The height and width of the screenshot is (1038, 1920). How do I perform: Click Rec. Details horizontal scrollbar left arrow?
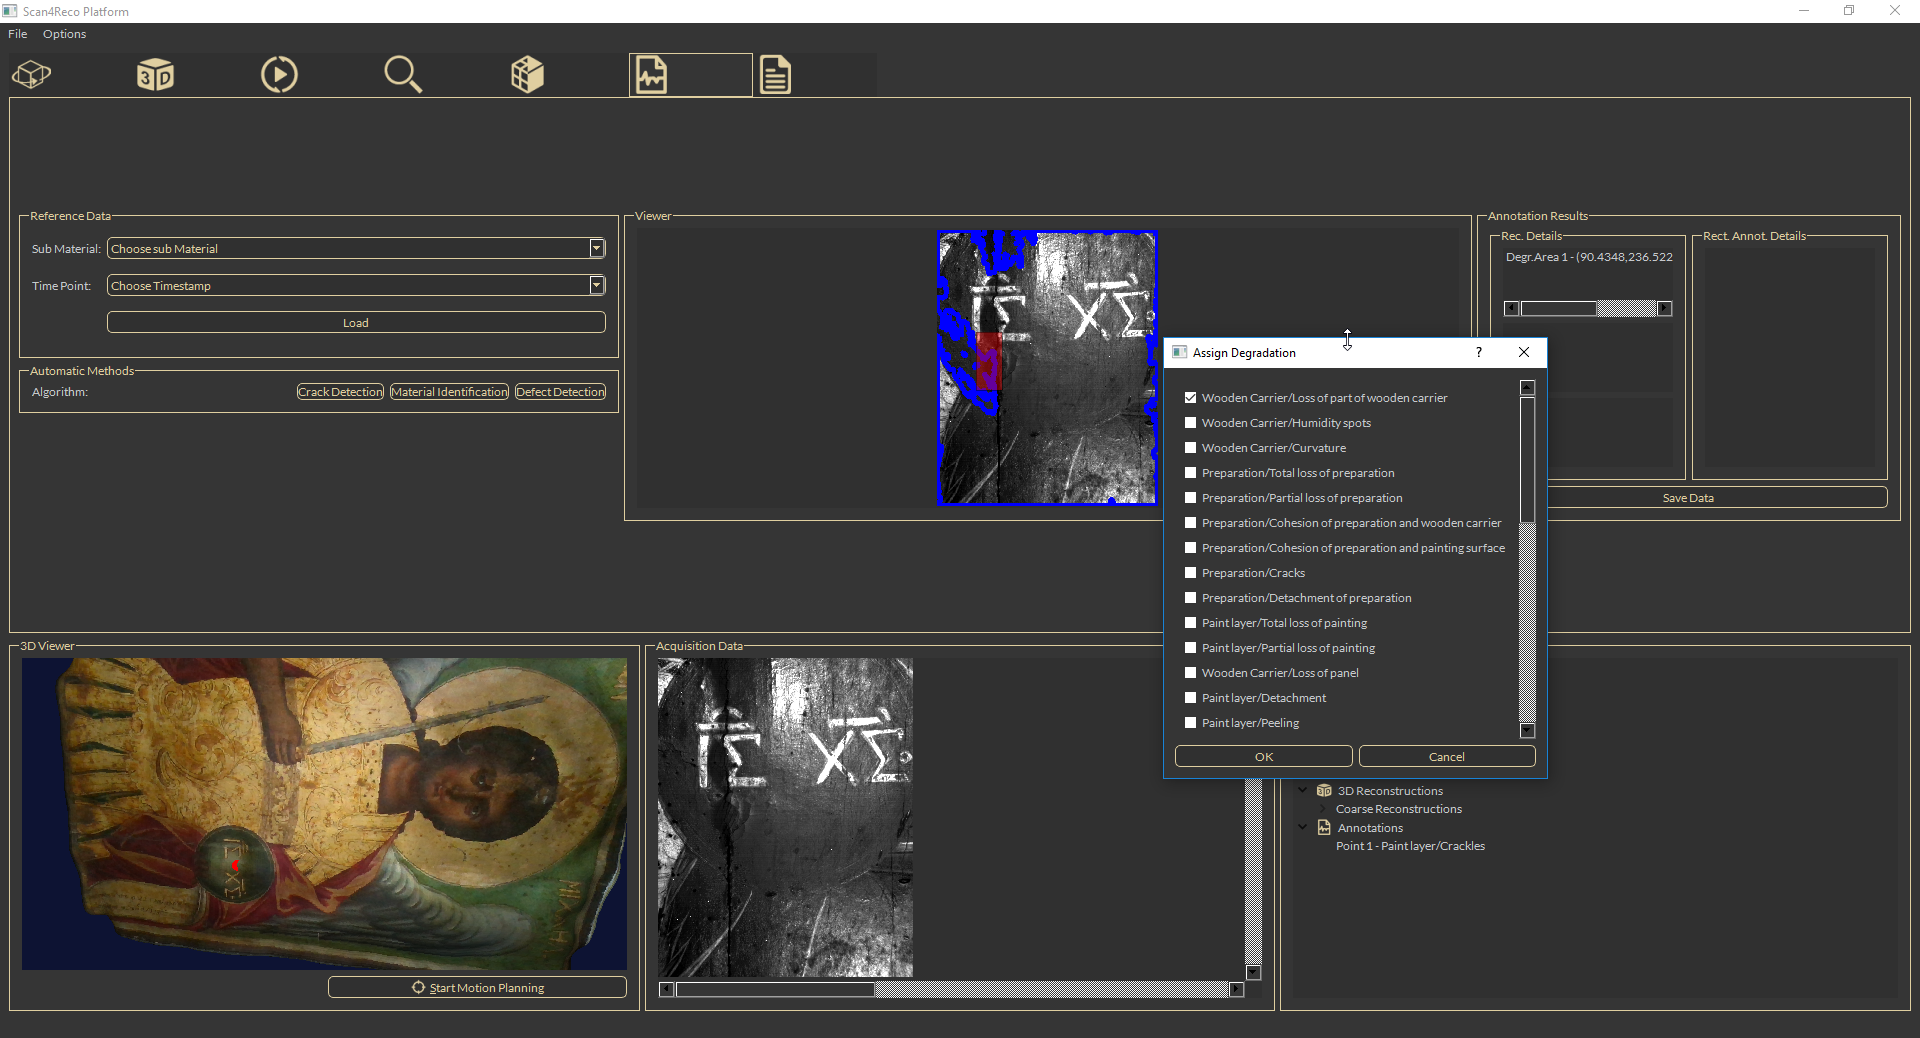[x=1511, y=308]
